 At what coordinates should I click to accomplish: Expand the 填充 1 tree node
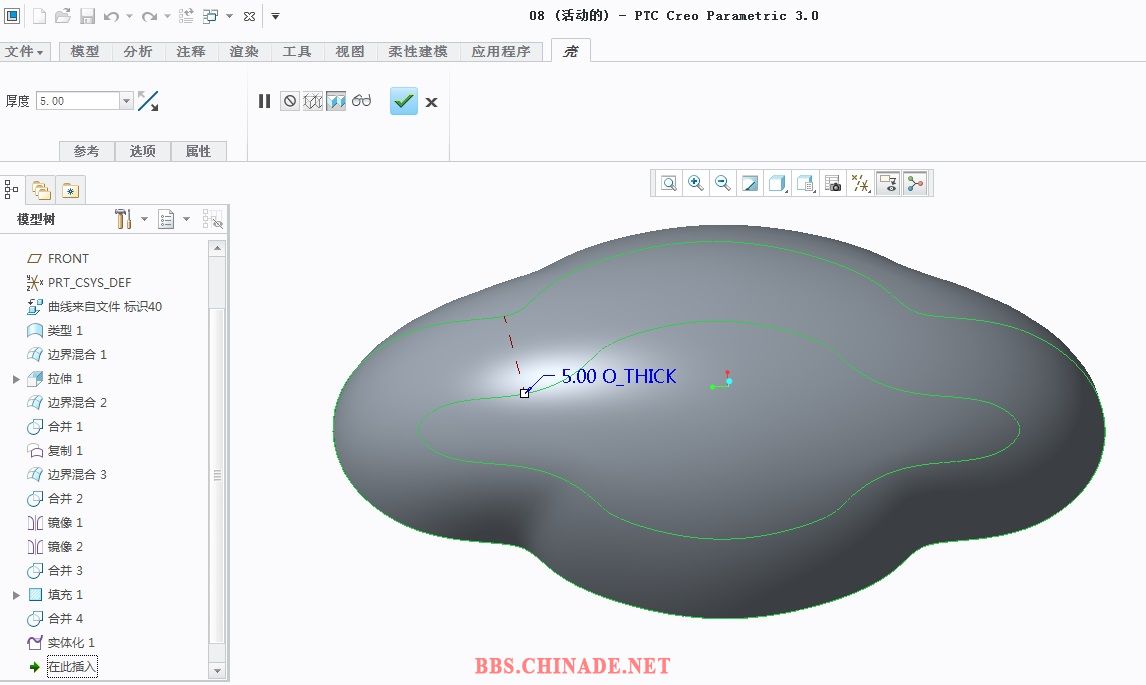(16, 595)
